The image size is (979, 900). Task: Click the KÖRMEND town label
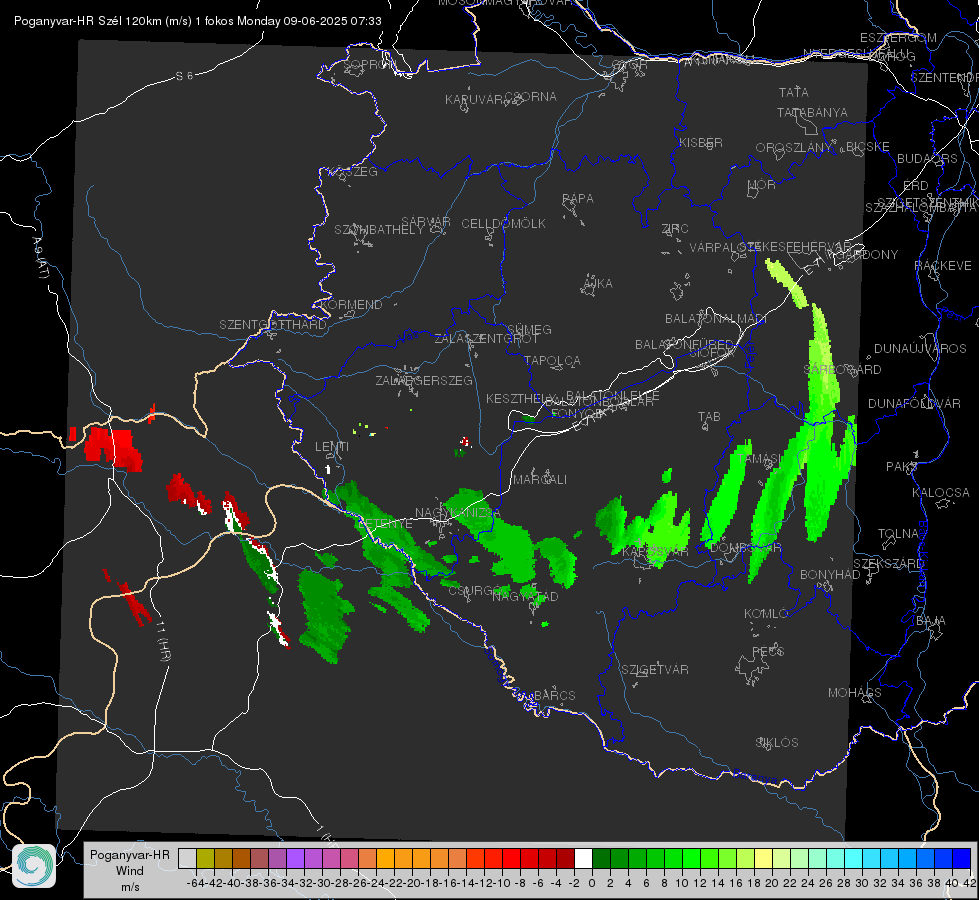pos(352,305)
